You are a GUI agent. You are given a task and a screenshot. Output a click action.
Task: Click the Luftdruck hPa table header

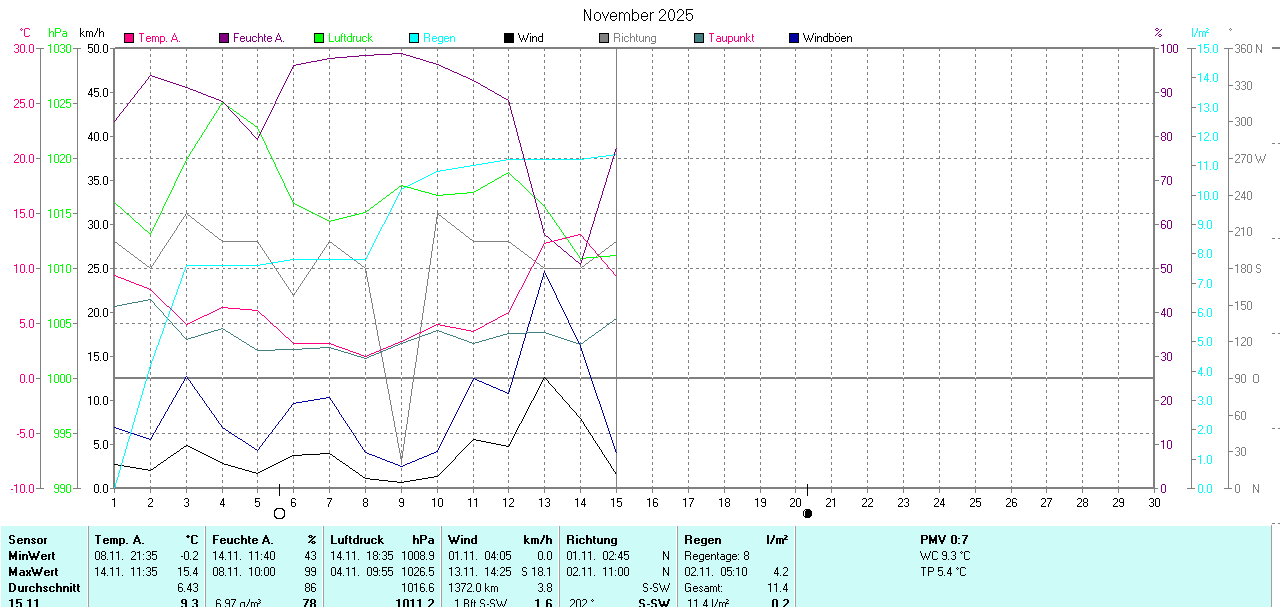[383, 540]
